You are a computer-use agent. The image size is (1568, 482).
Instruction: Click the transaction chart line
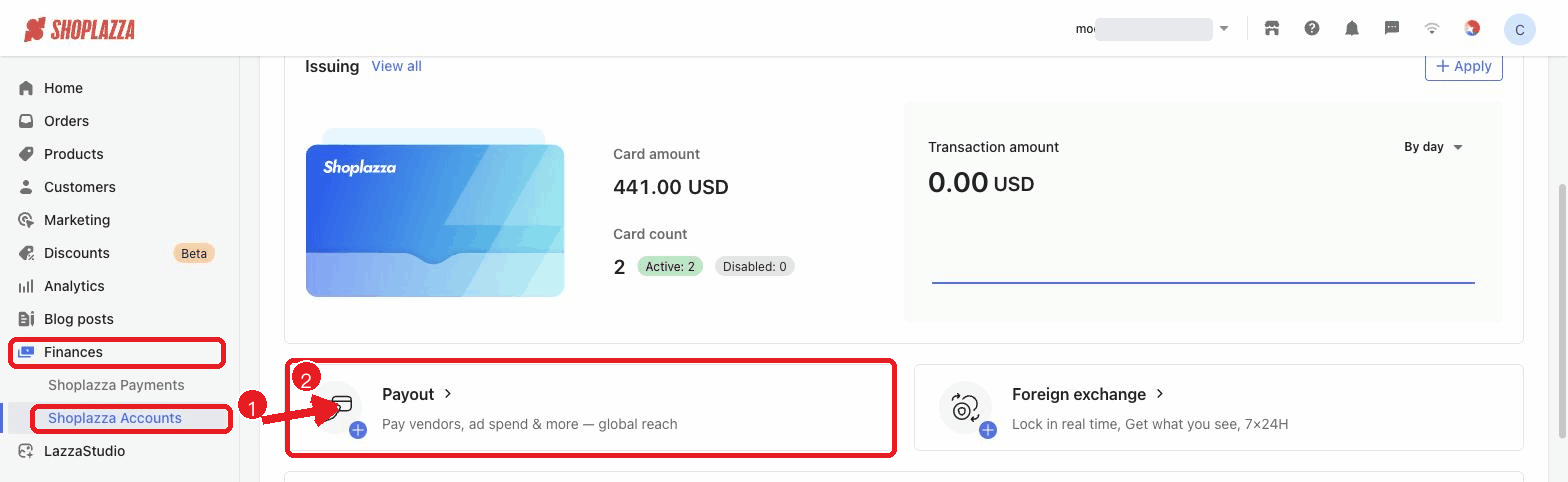click(1203, 283)
